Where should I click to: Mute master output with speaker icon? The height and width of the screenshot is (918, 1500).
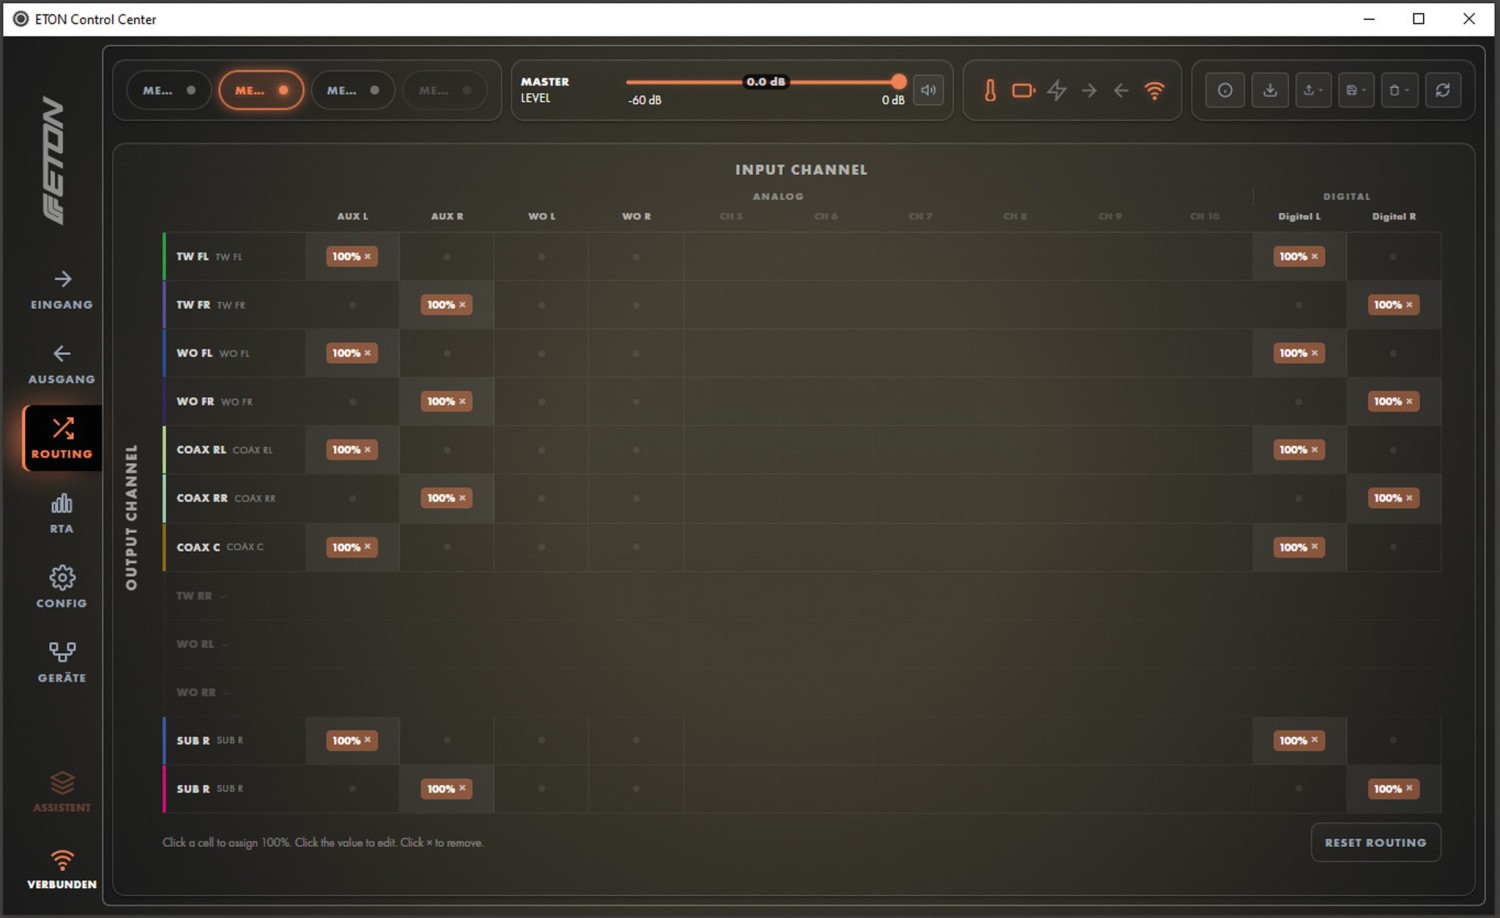(x=929, y=90)
